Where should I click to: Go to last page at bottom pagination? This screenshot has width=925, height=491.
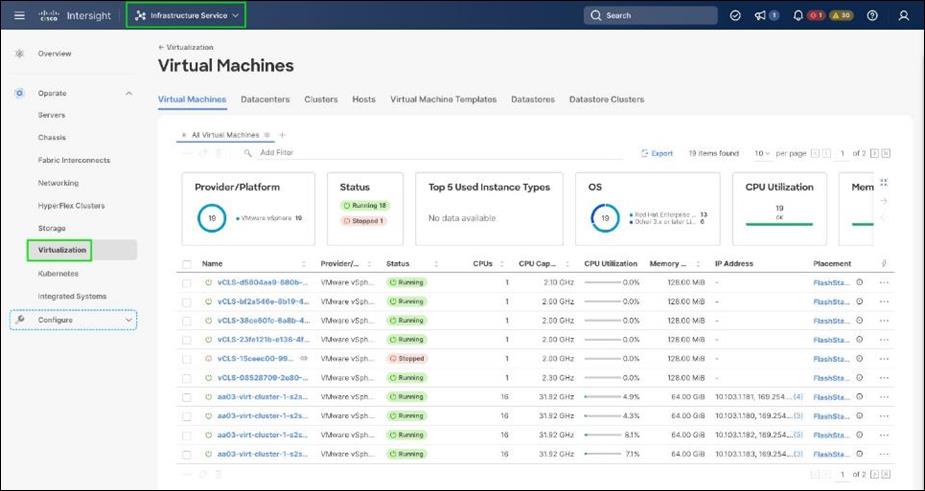[x=885, y=474]
